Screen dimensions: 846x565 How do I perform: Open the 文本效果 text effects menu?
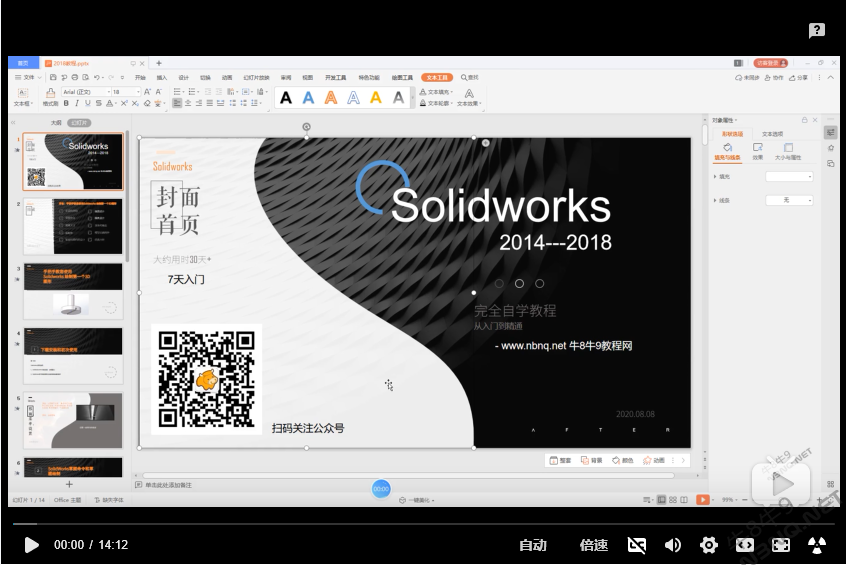click(x=469, y=98)
